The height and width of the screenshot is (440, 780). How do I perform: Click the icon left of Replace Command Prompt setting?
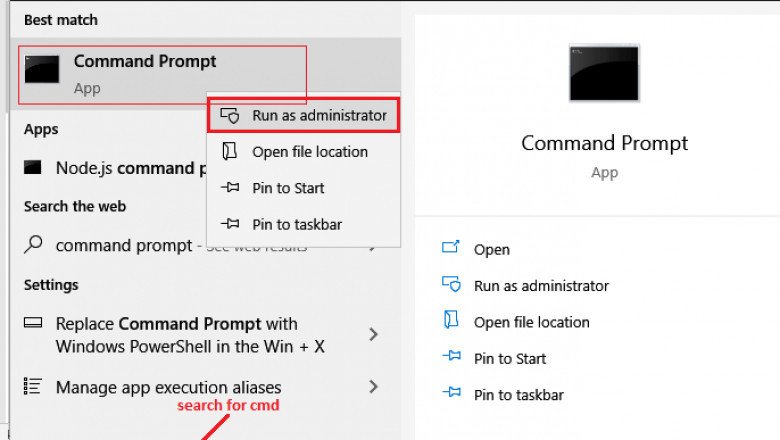pos(34,324)
